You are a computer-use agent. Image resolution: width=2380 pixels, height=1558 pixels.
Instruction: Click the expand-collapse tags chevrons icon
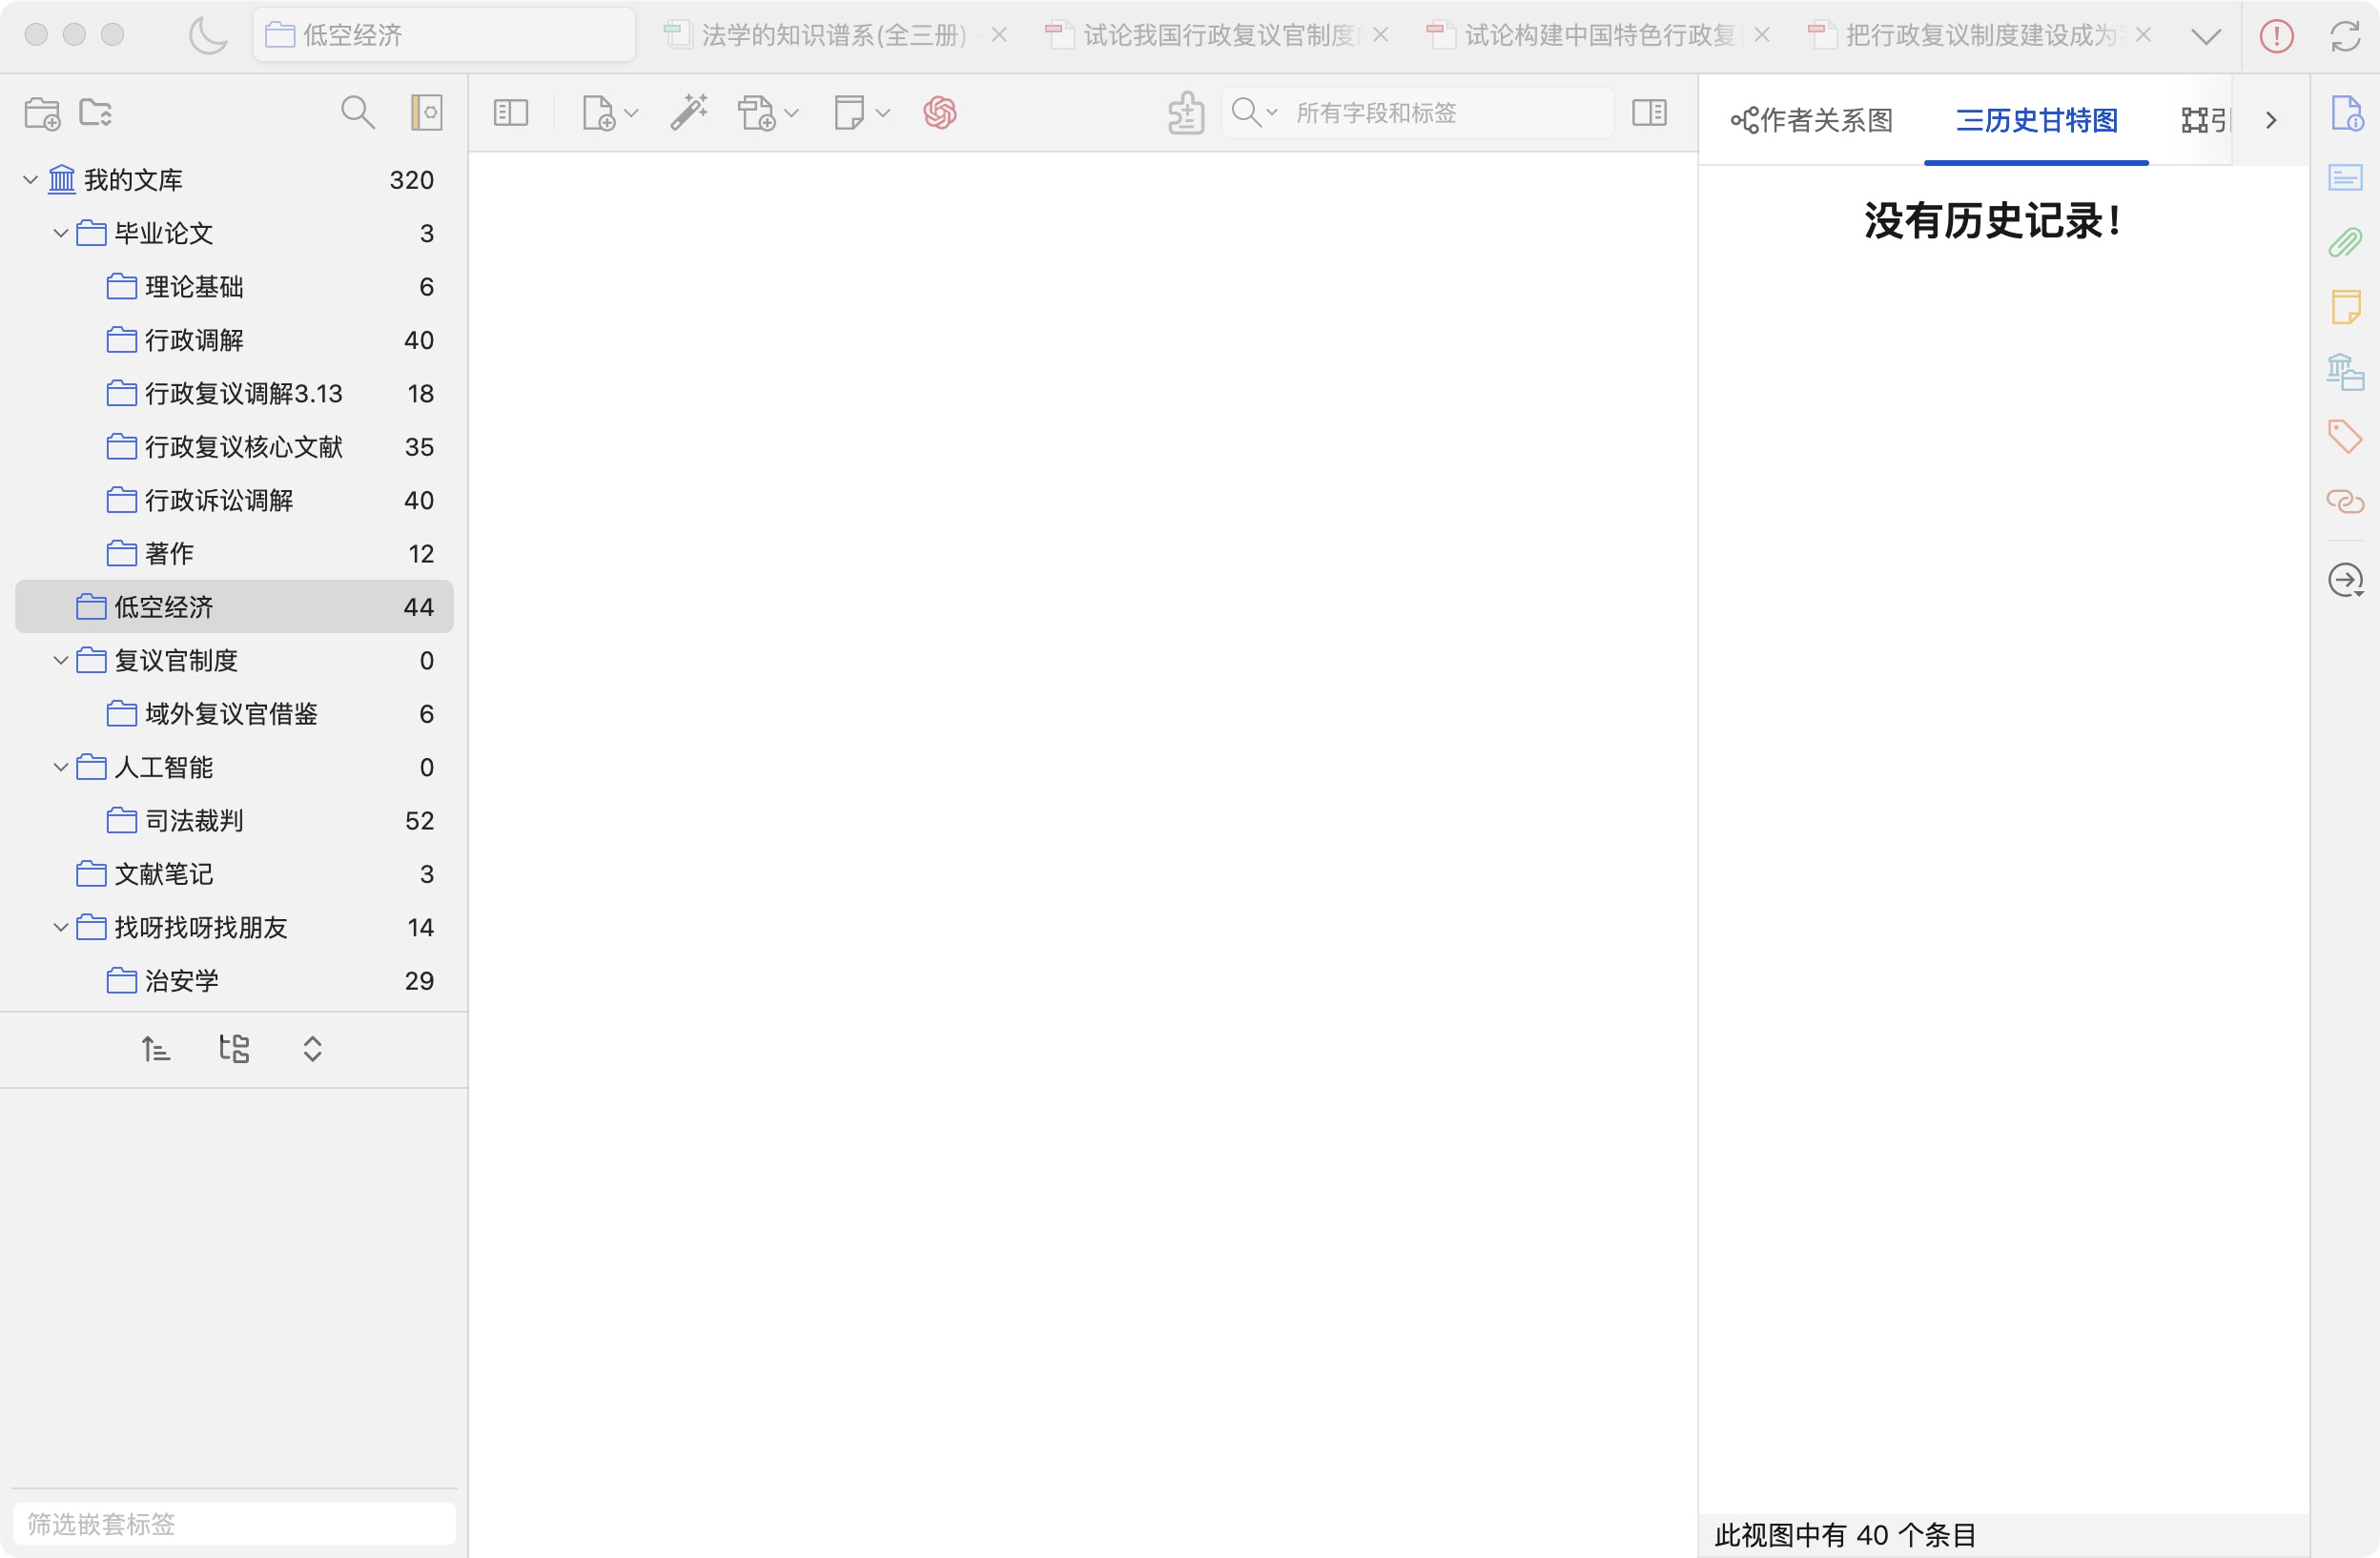click(312, 1049)
